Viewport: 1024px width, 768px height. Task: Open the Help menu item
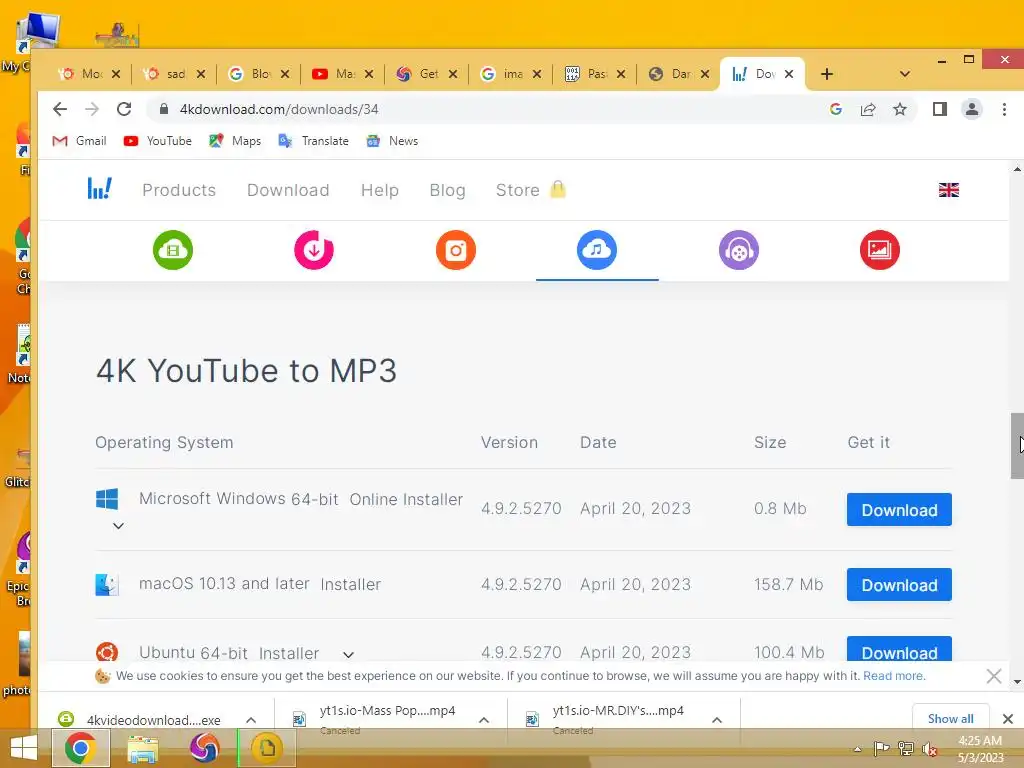click(x=379, y=190)
